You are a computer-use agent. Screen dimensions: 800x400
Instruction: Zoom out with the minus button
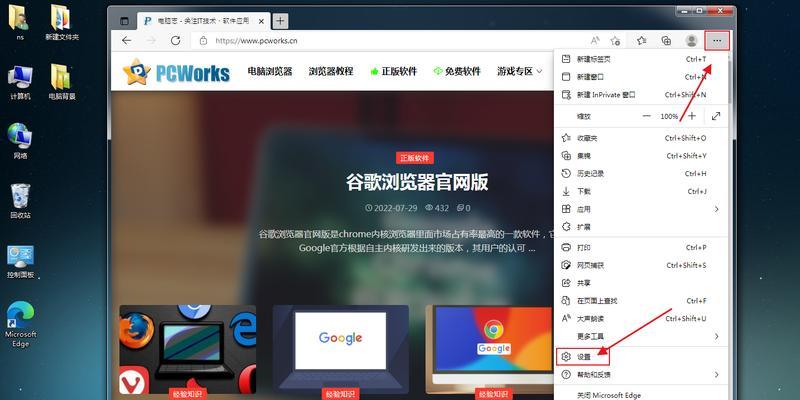click(646, 116)
